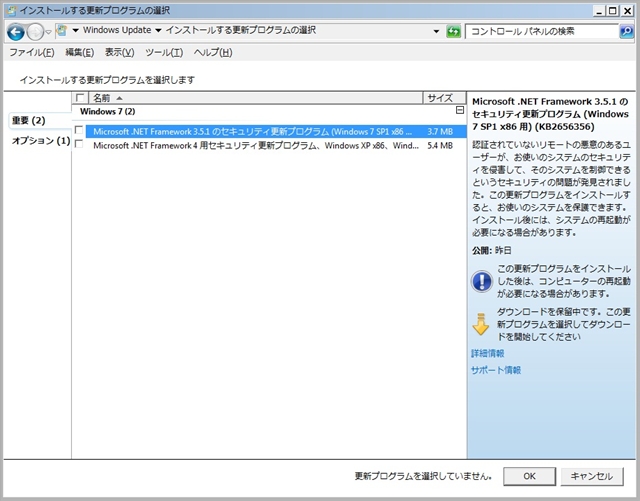Screen dimensions: 640x501
Task: Click the window icon in the title bar
Action: point(11,10)
